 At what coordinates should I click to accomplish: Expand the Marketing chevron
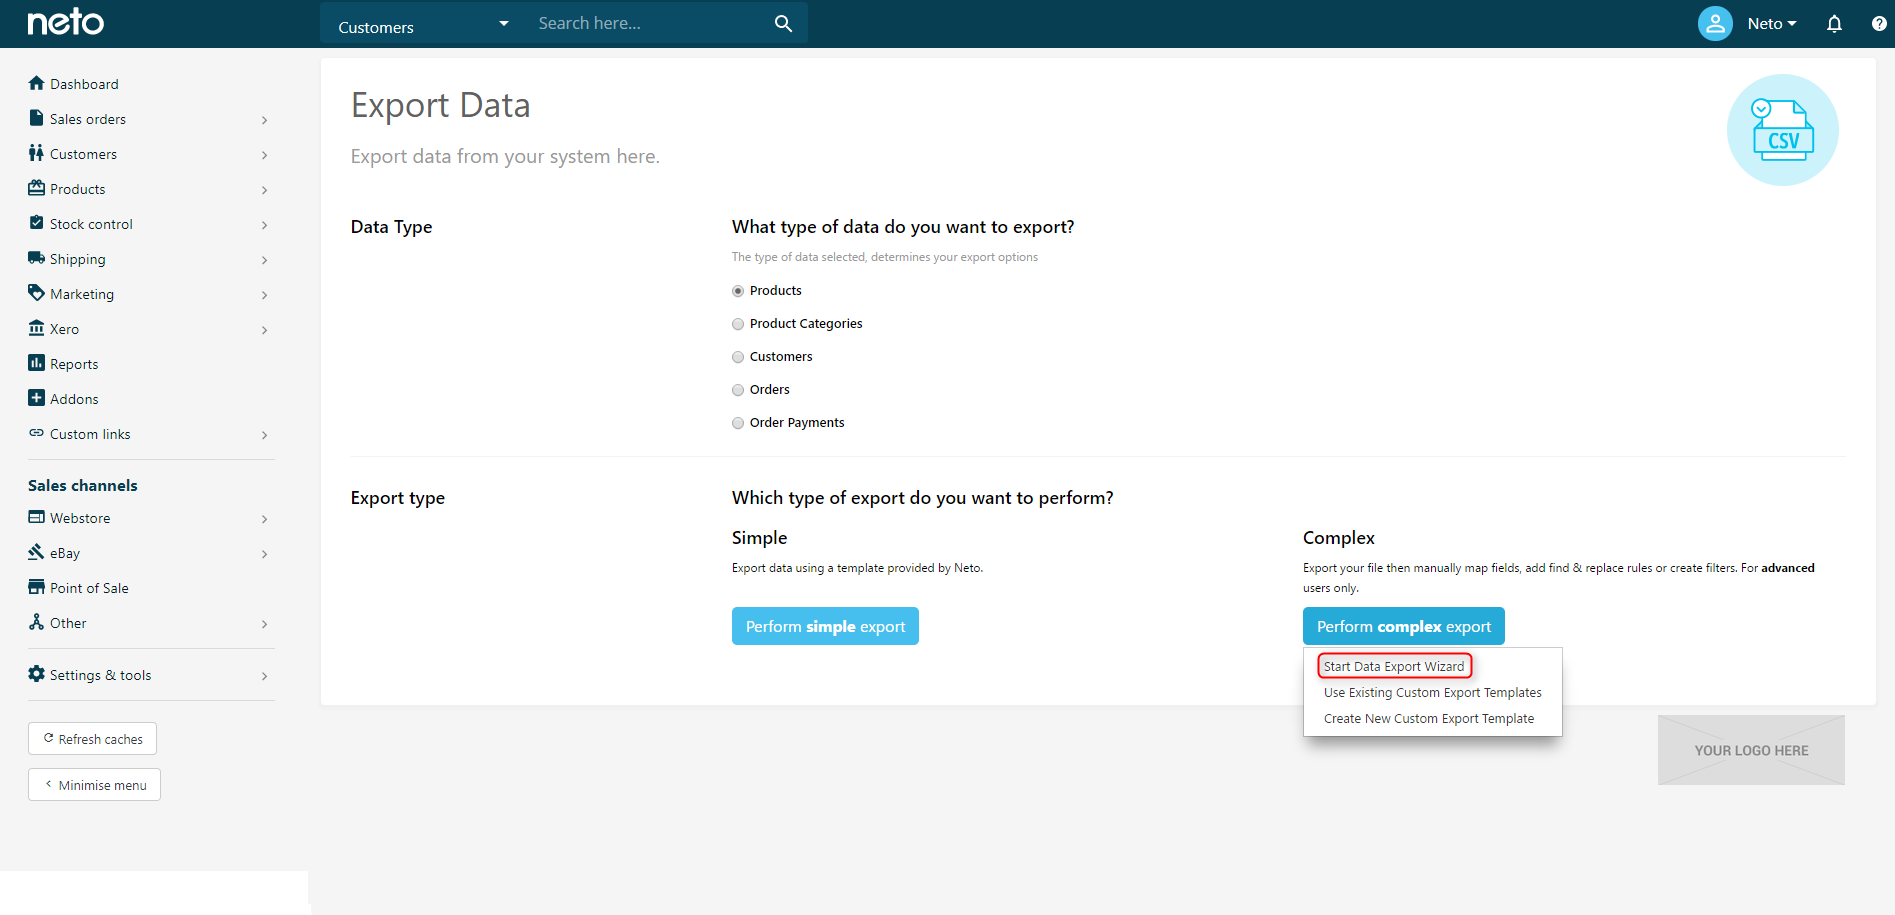tap(264, 295)
